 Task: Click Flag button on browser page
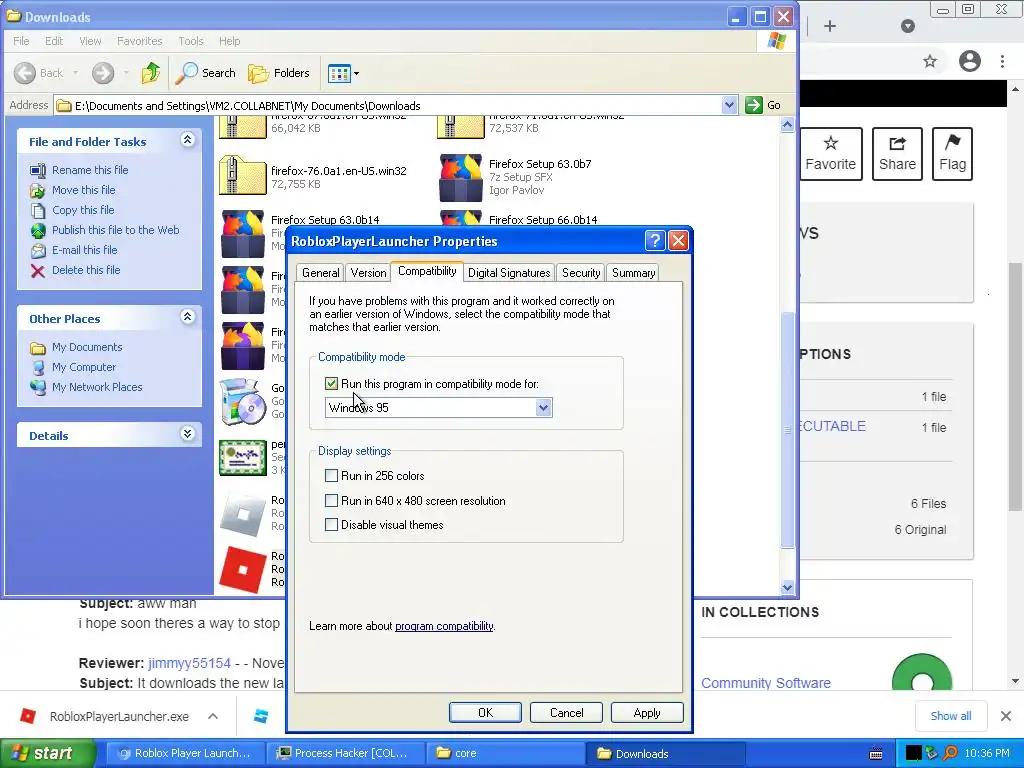coord(952,154)
